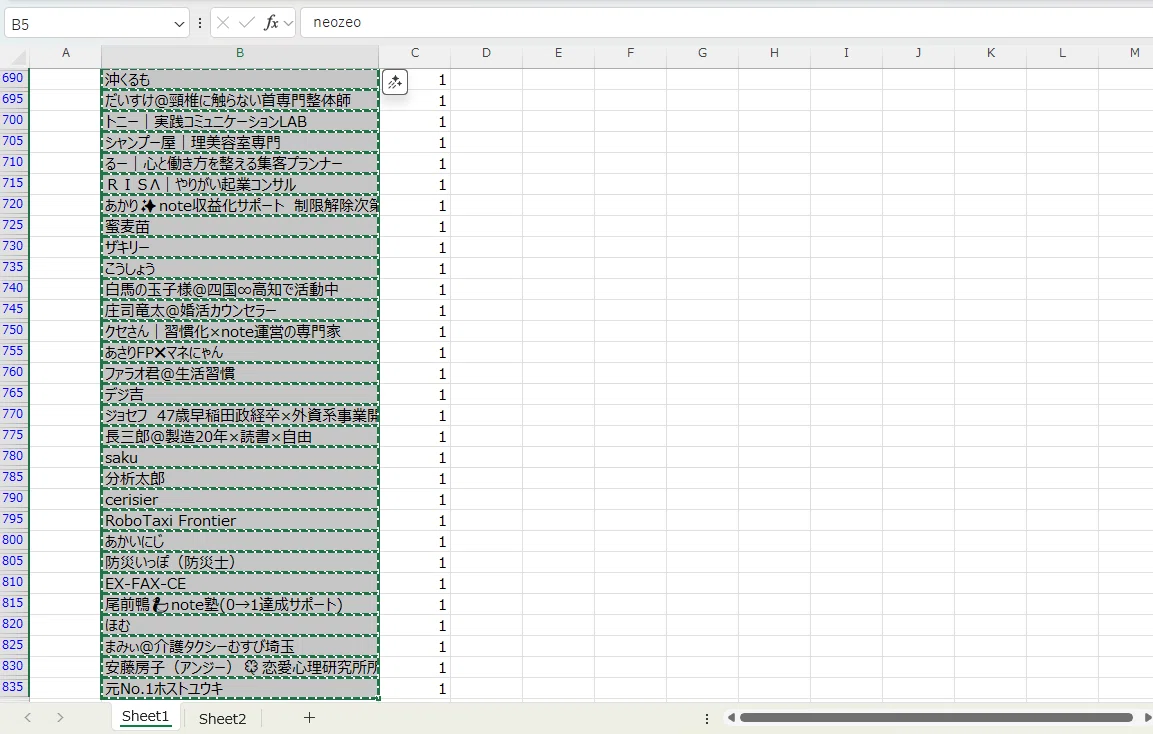Click the Cancel (X) icon in formula bar
The width and height of the screenshot is (1153, 734).
click(223, 24)
